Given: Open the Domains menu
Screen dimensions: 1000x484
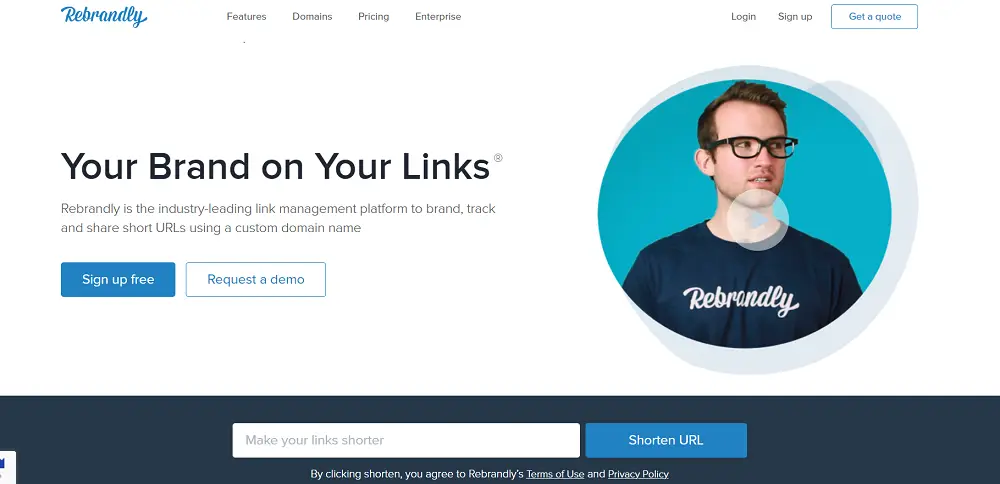Looking at the screenshot, I should (x=312, y=17).
